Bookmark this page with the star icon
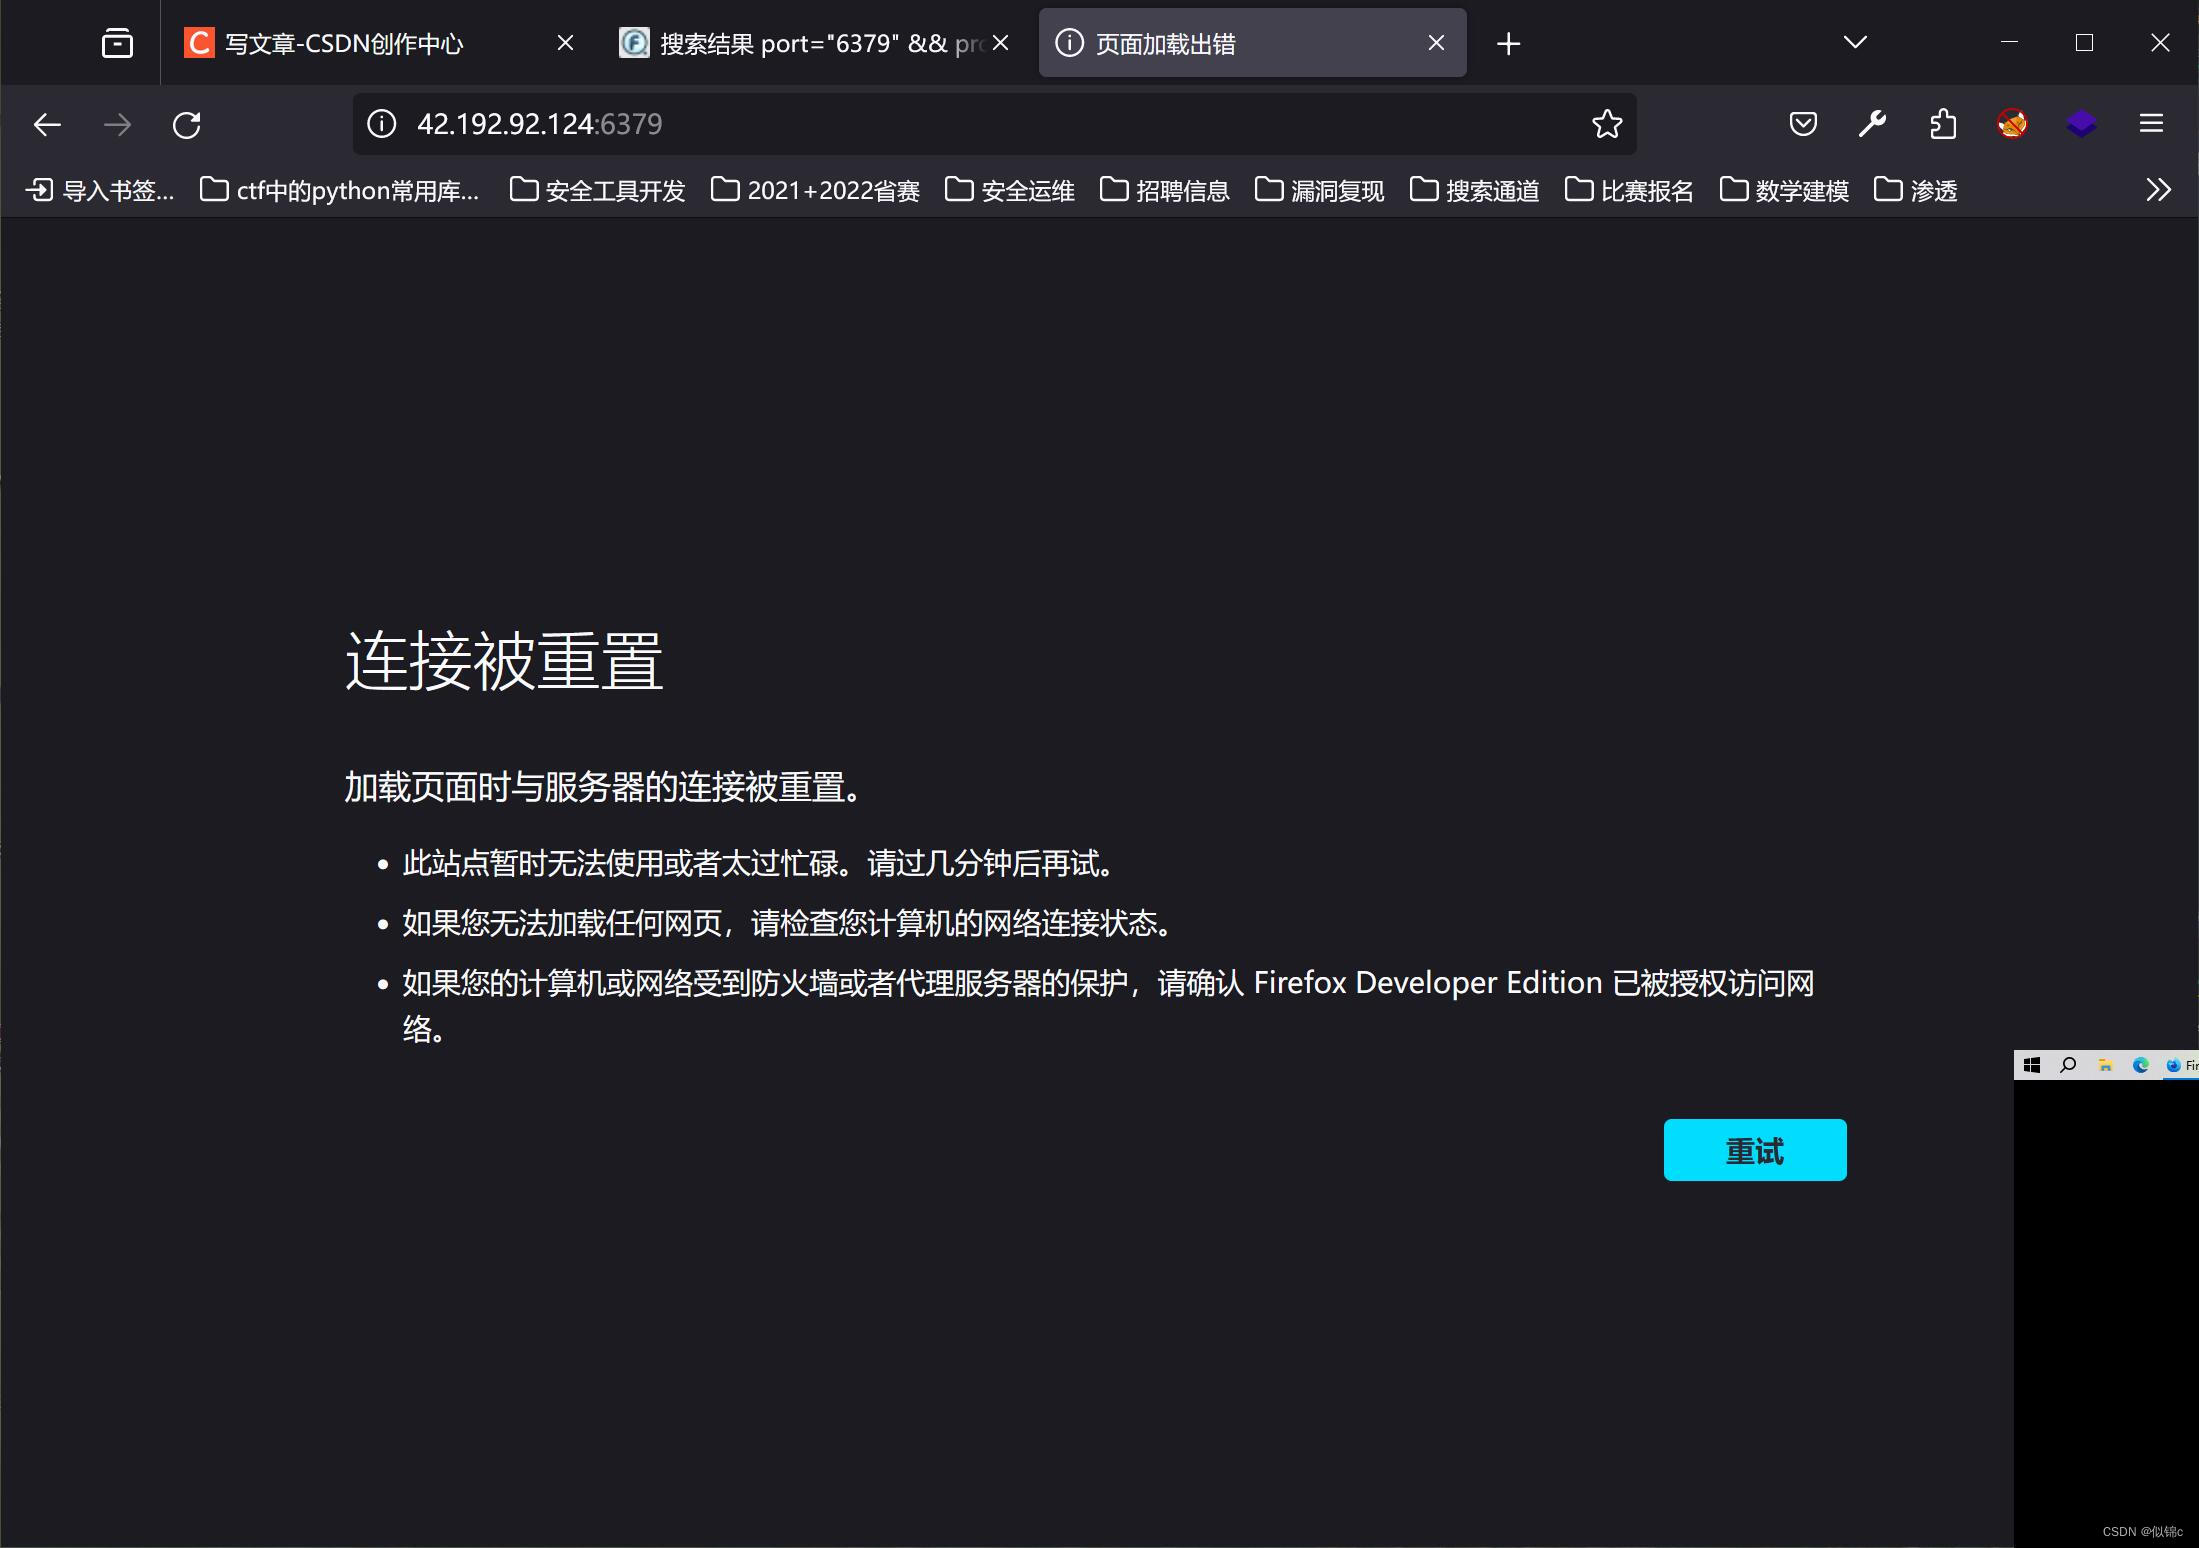2199x1548 pixels. (1606, 124)
